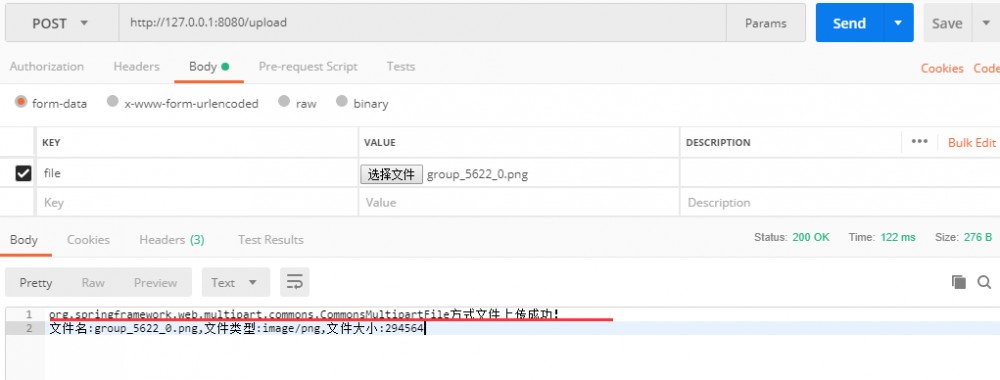The height and width of the screenshot is (380, 1000).
Task: Select the Preview view button
Action: click(x=155, y=282)
